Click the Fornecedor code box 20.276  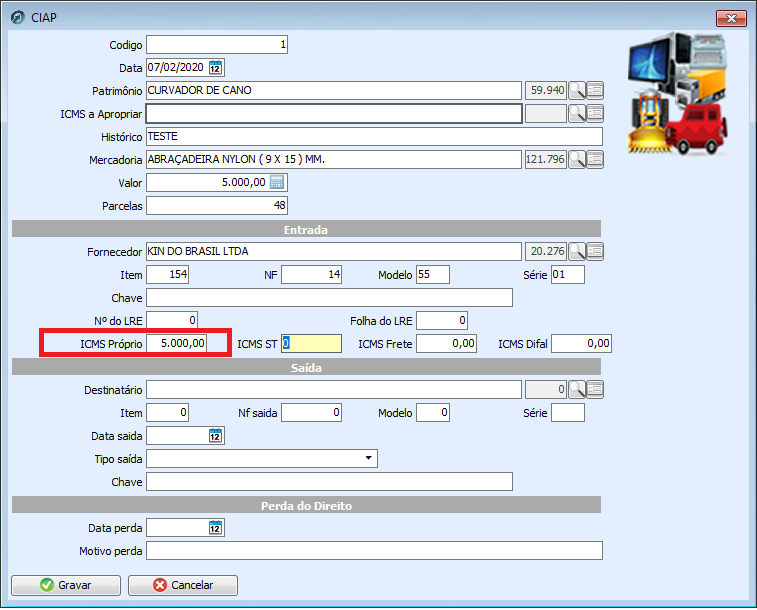tap(546, 251)
